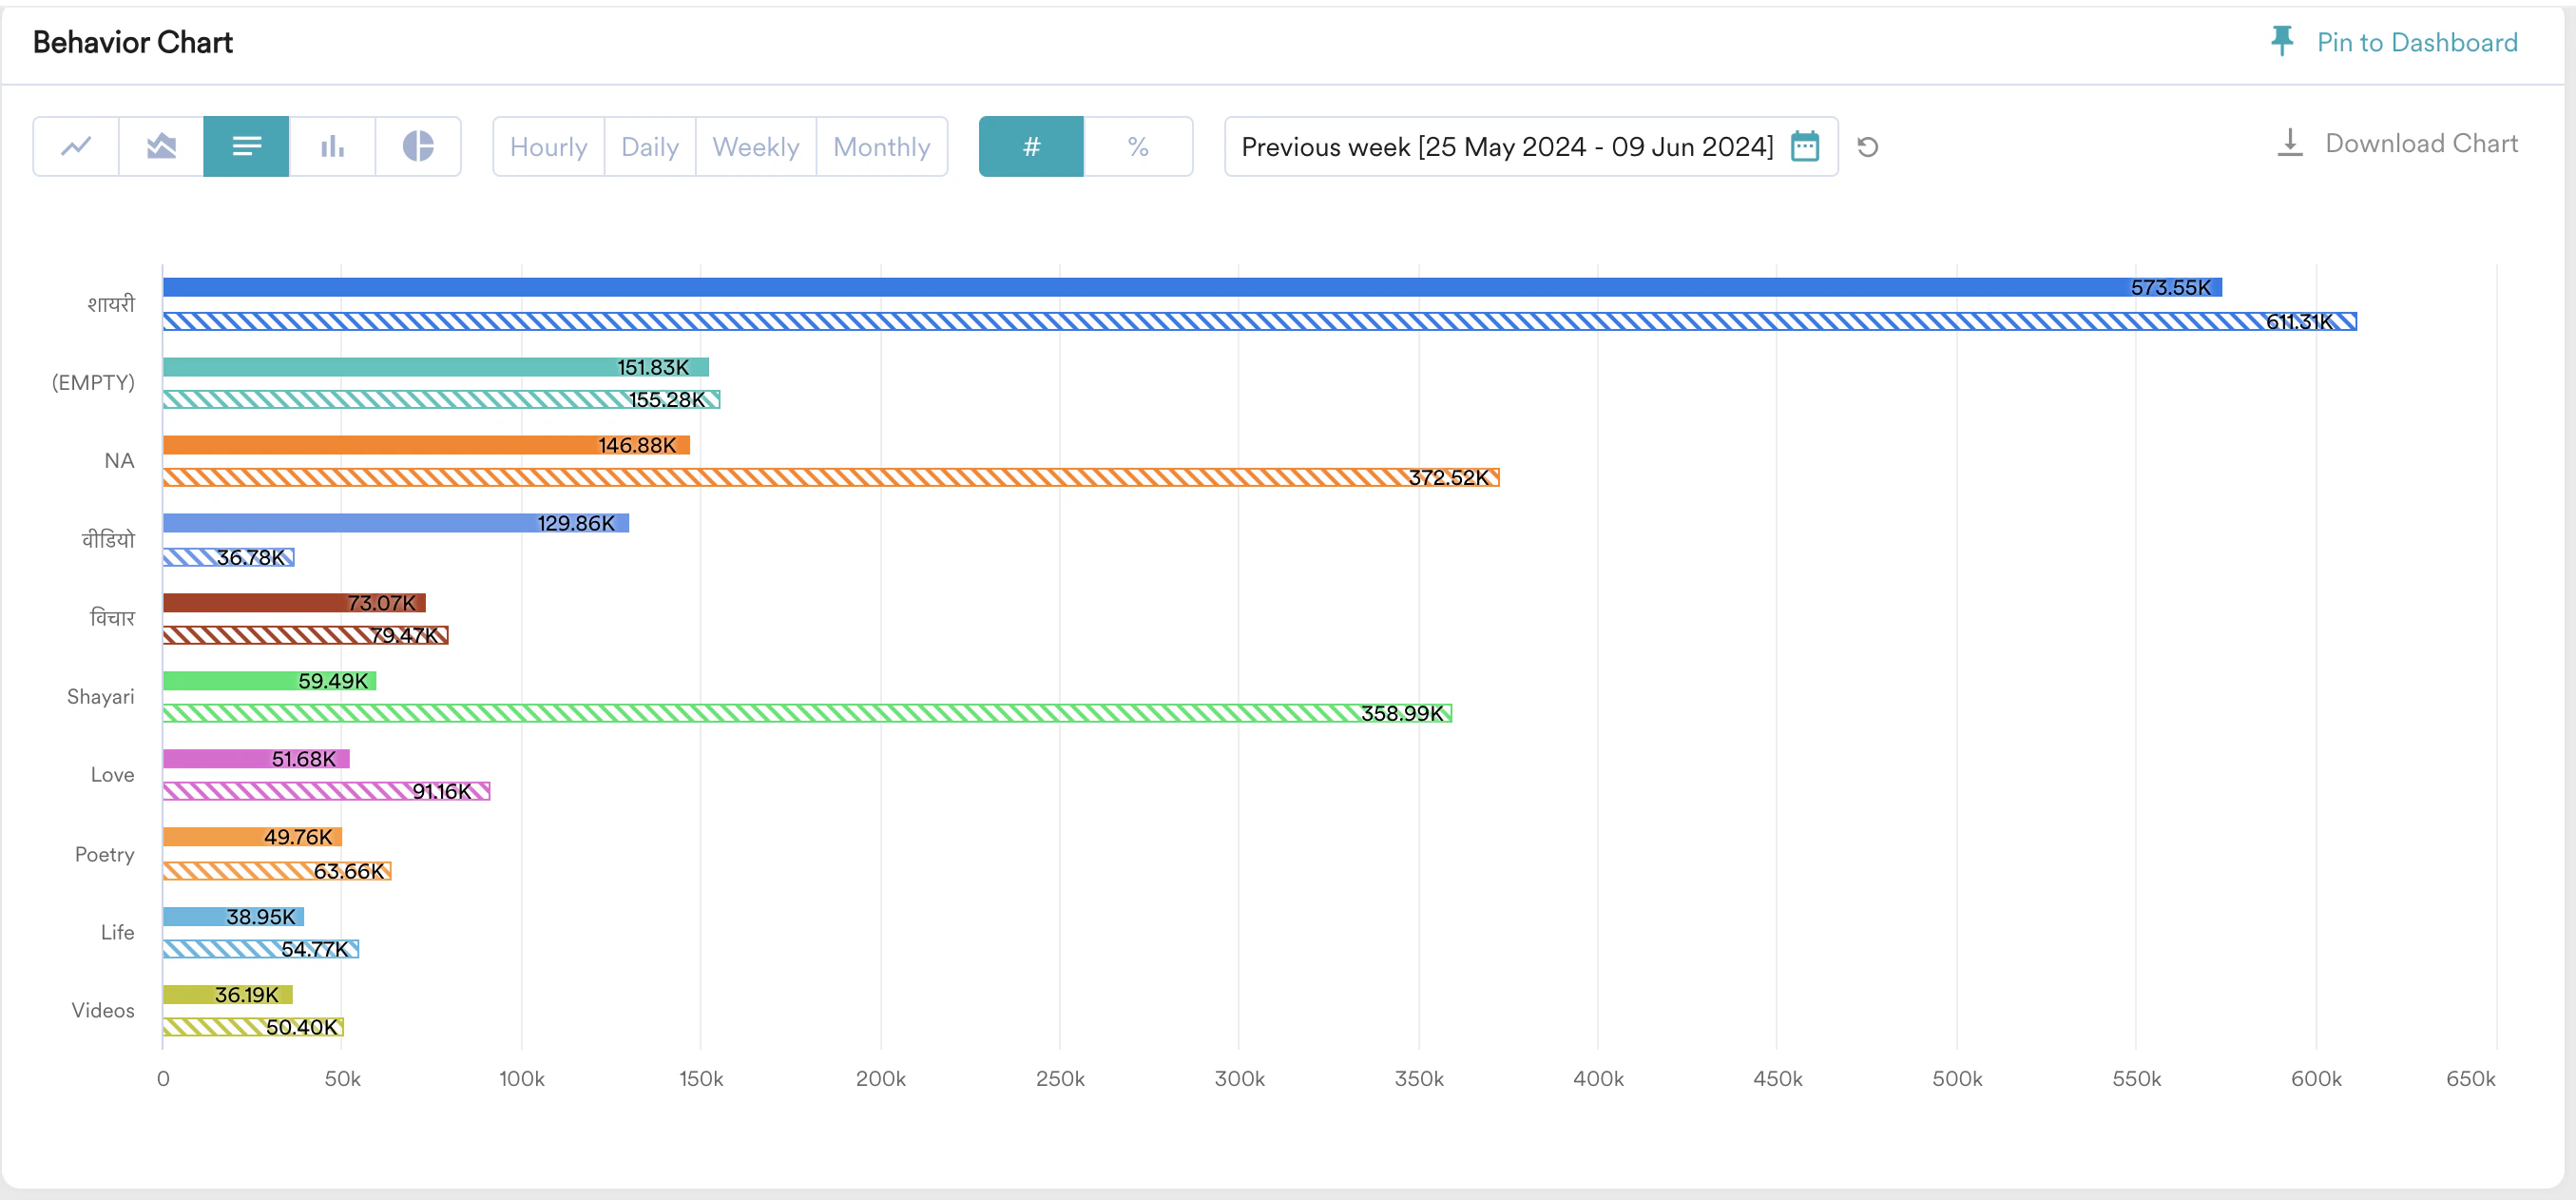Toggle values to number (#) mode

point(1031,147)
